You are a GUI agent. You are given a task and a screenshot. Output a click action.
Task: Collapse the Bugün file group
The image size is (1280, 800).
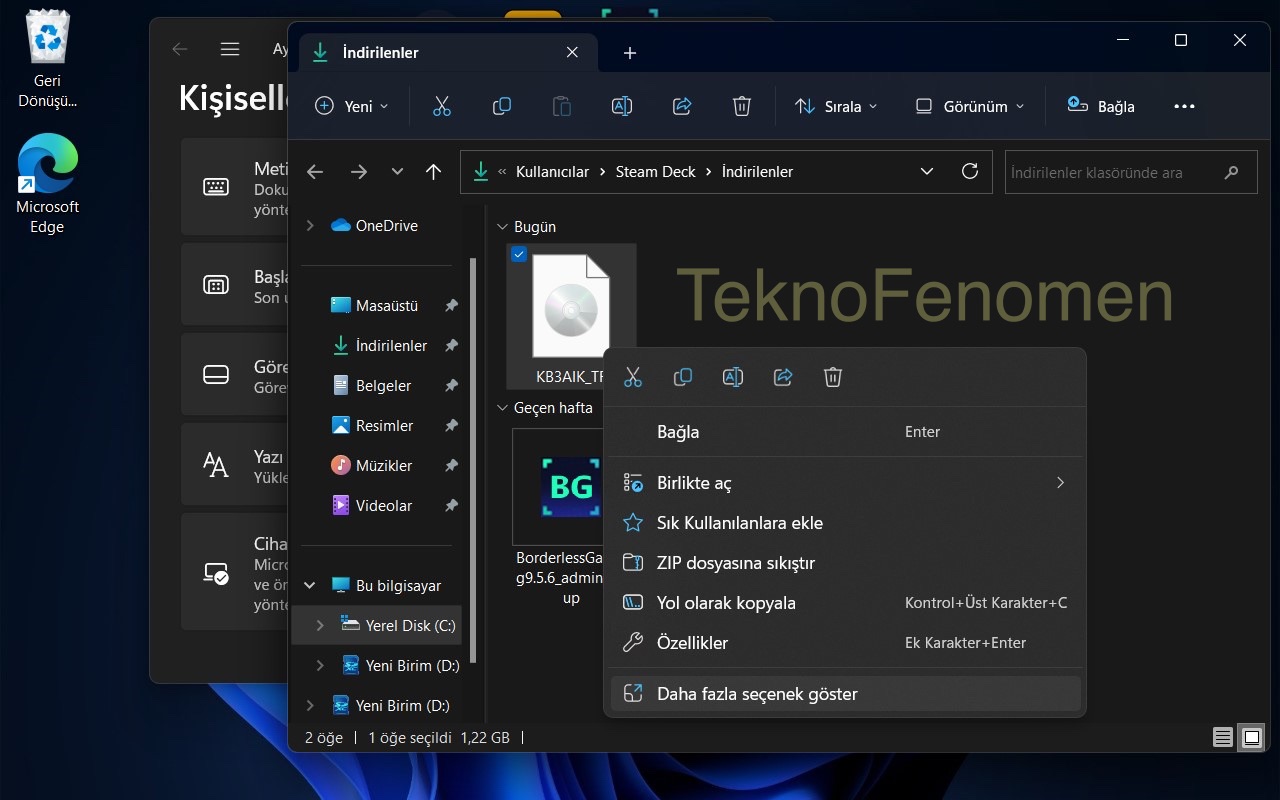pyautogui.click(x=502, y=228)
